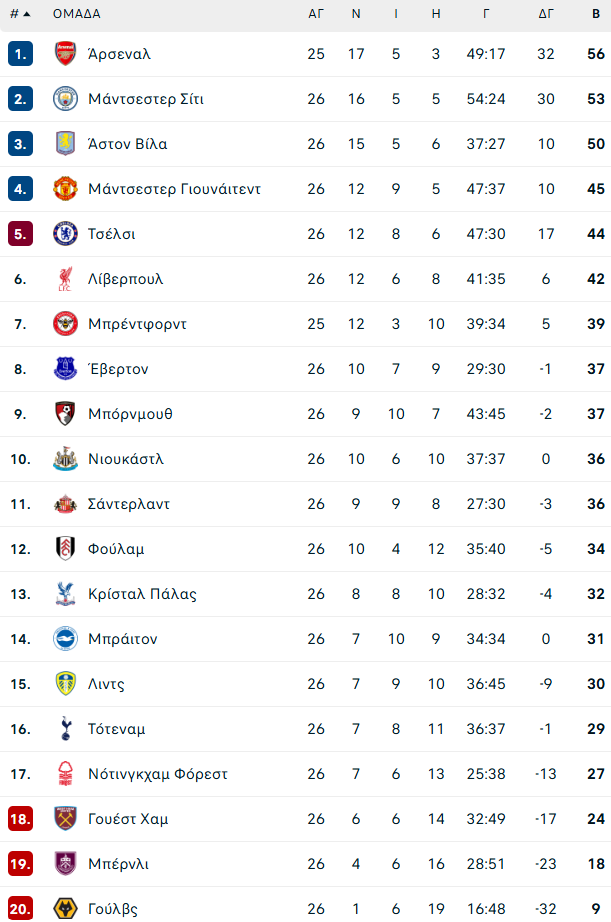Image resolution: width=611 pixels, height=922 pixels.
Task: Sort standings by the Β points header
Action: (596, 14)
